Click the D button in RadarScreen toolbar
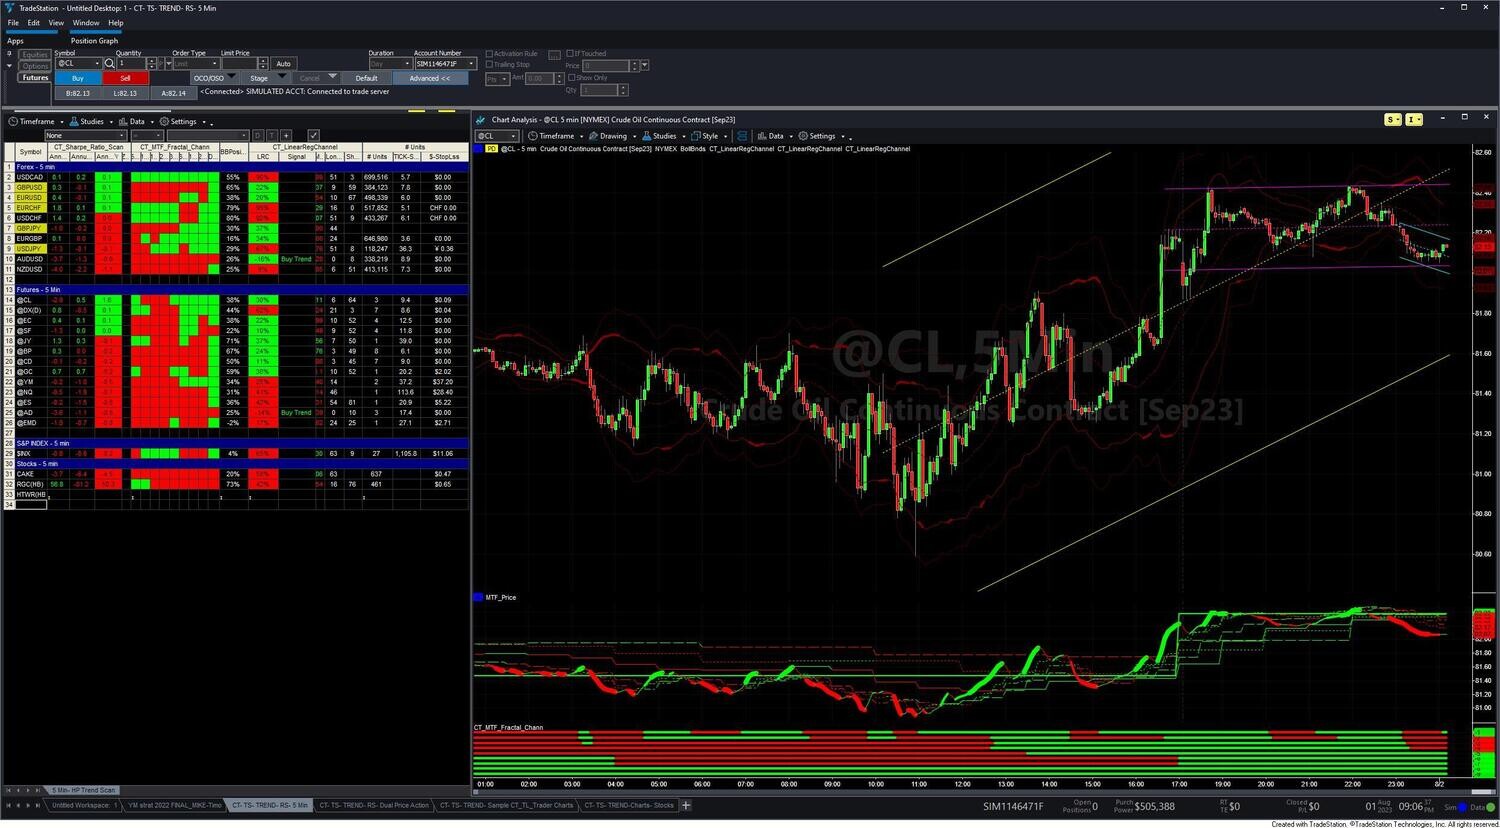1500x828 pixels. 257,135
